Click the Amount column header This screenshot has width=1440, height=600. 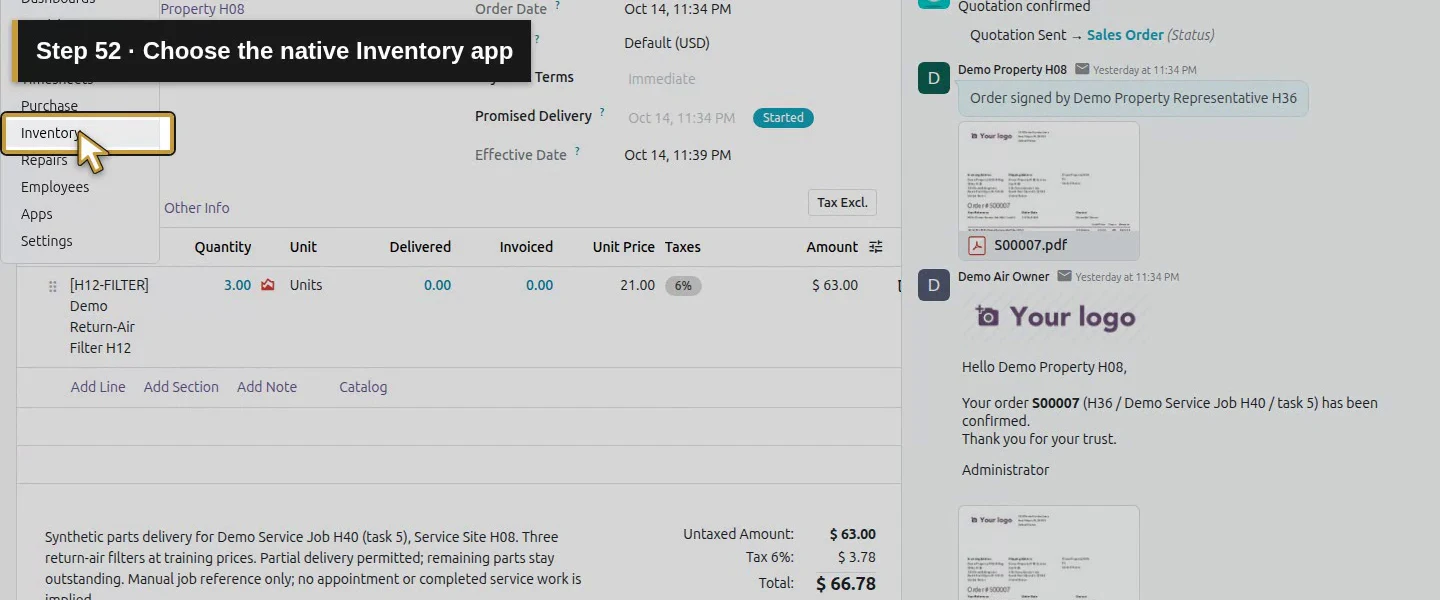point(832,247)
